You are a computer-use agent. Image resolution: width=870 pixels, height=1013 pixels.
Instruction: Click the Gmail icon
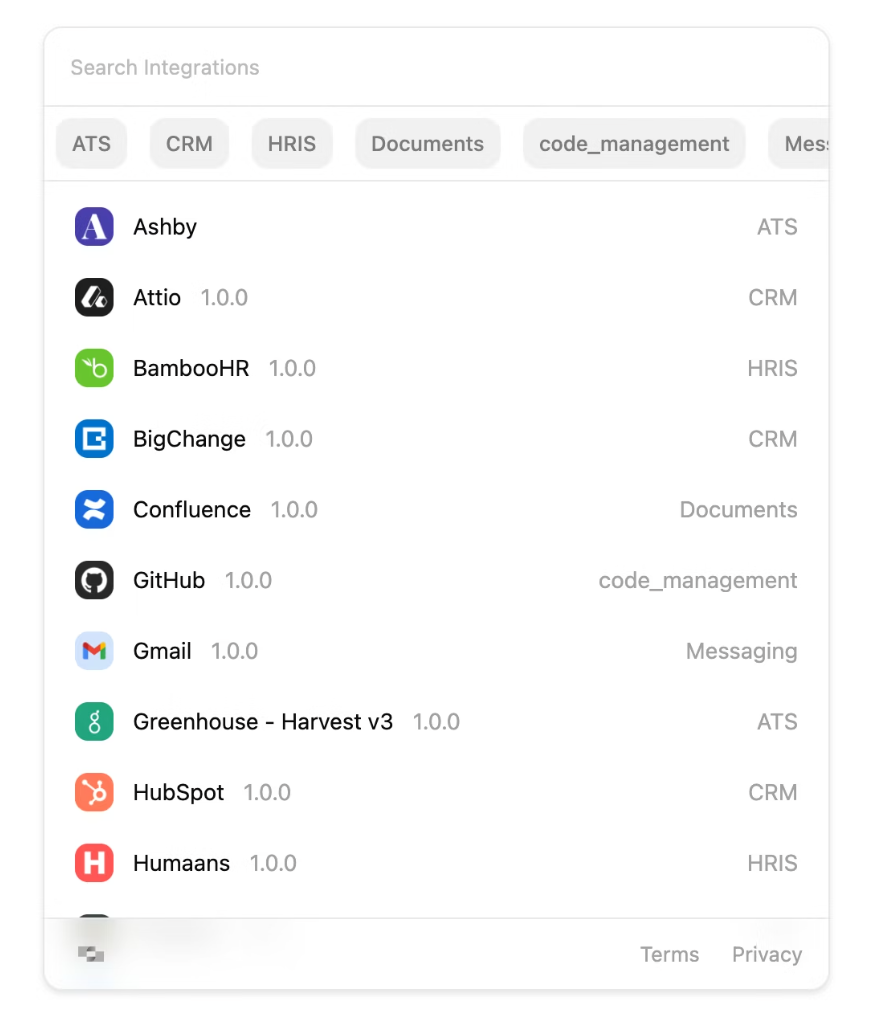click(93, 650)
